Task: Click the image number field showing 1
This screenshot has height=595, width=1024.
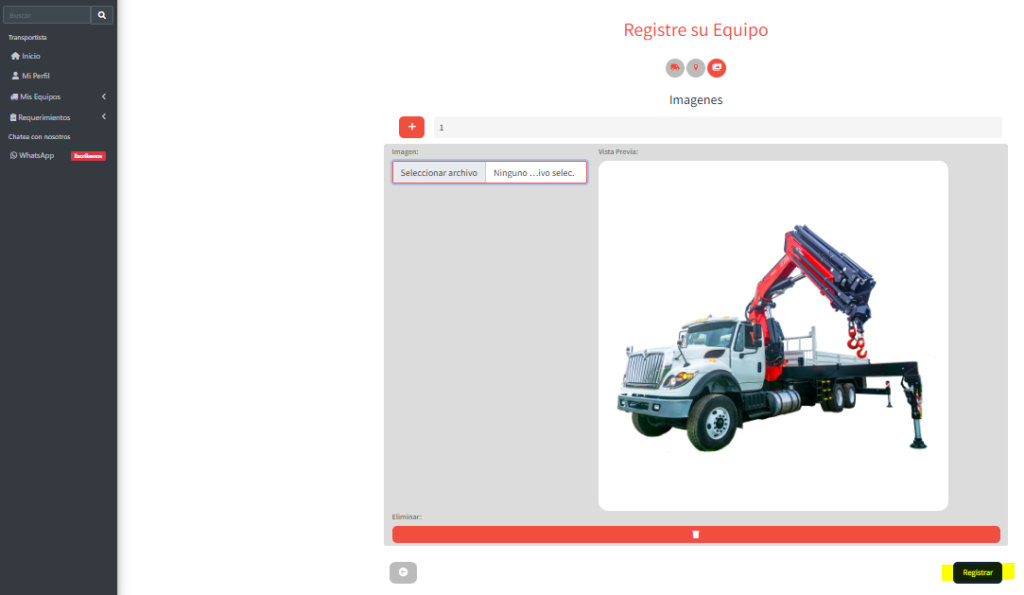Action: [x=717, y=127]
